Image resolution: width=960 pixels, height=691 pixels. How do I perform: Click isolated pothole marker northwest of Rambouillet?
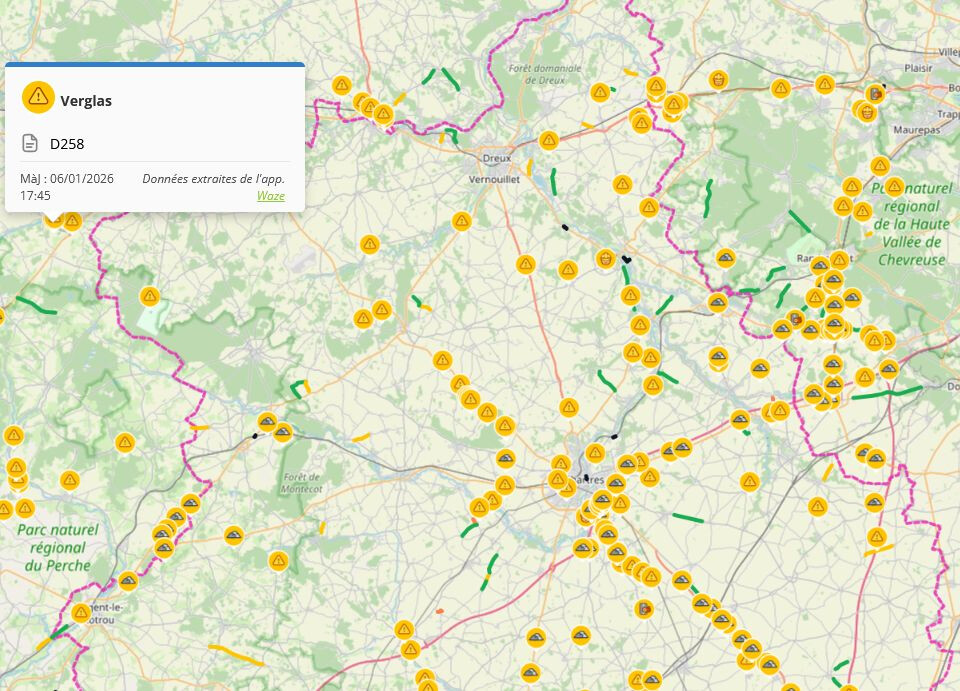pos(725,258)
